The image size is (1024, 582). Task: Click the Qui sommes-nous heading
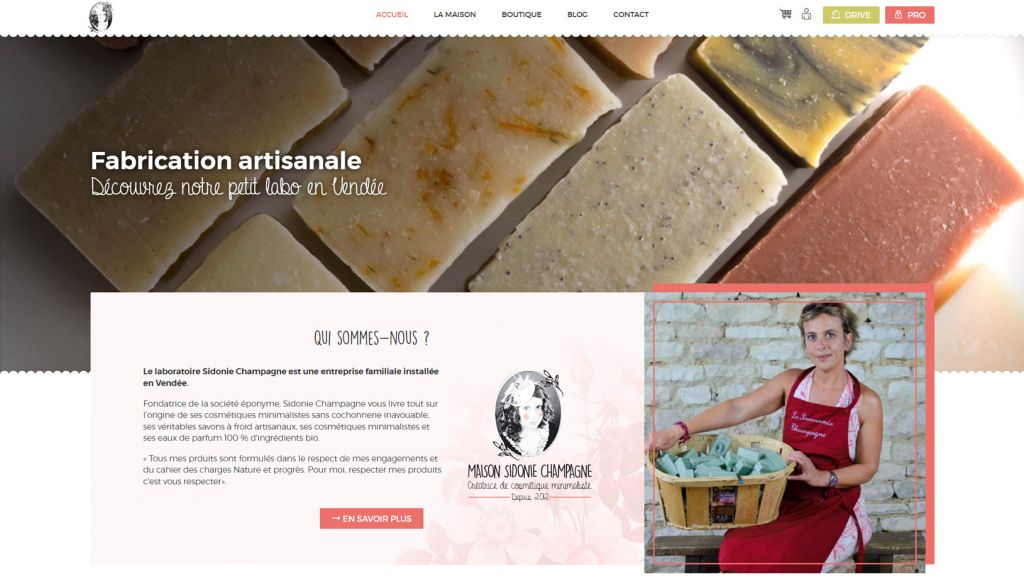(x=372, y=338)
